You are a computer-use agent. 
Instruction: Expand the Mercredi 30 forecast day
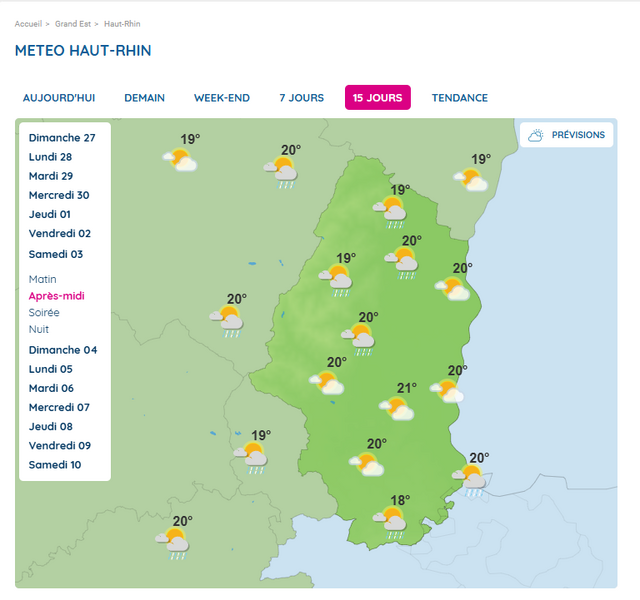[x=59, y=195]
